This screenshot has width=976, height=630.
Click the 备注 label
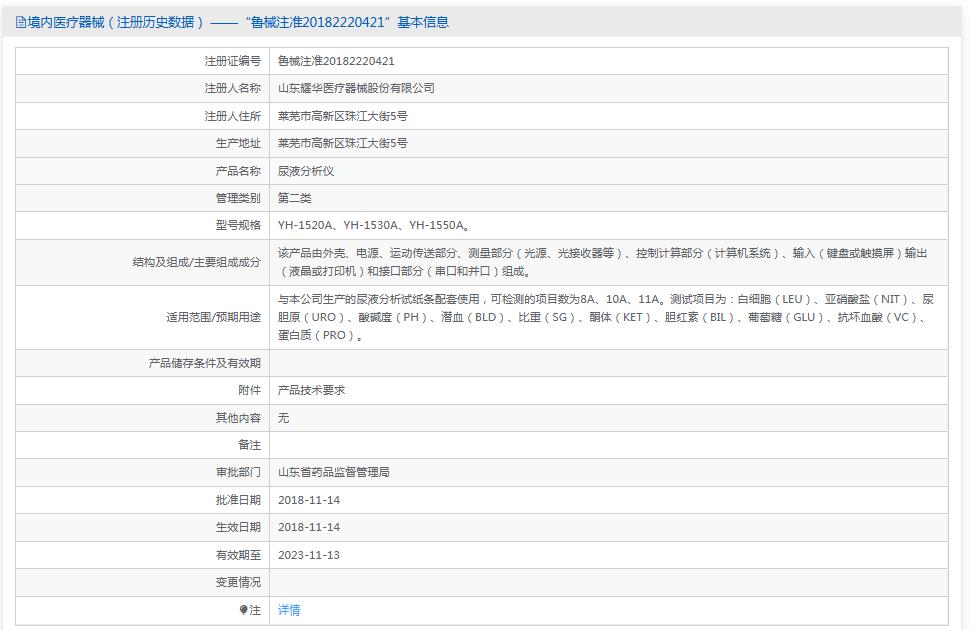click(250, 445)
